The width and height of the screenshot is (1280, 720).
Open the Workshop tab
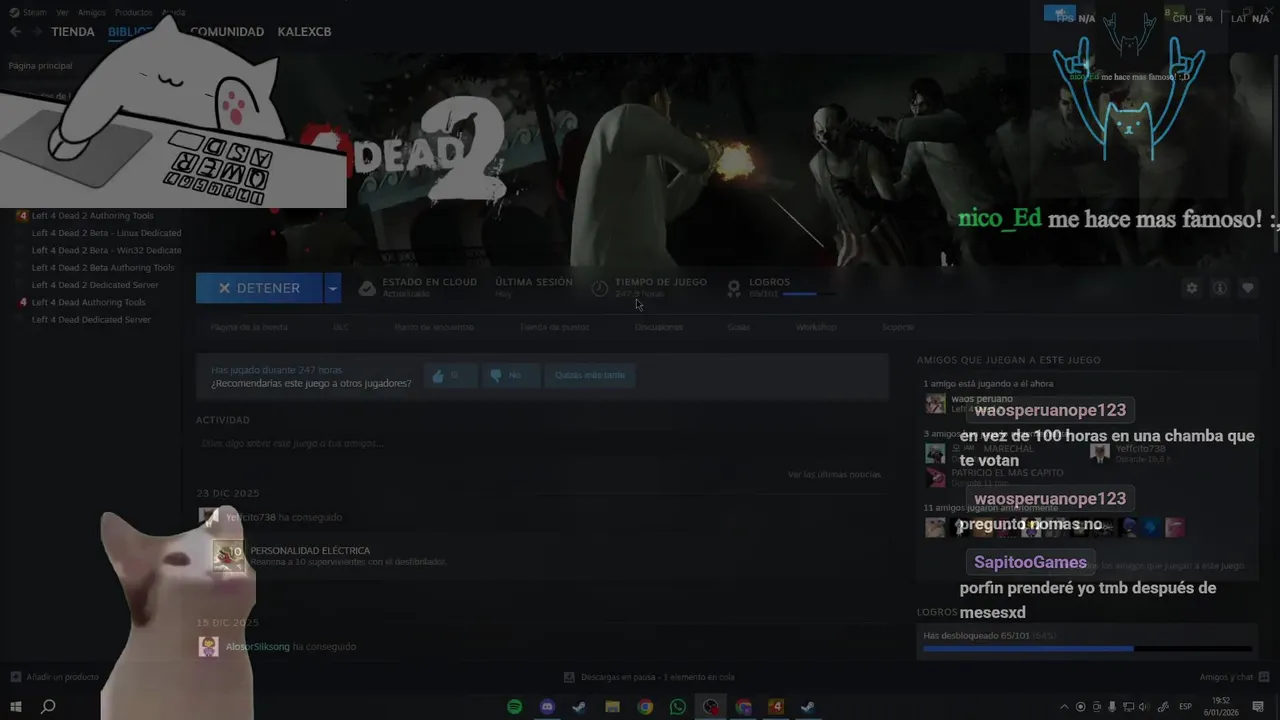[816, 327]
